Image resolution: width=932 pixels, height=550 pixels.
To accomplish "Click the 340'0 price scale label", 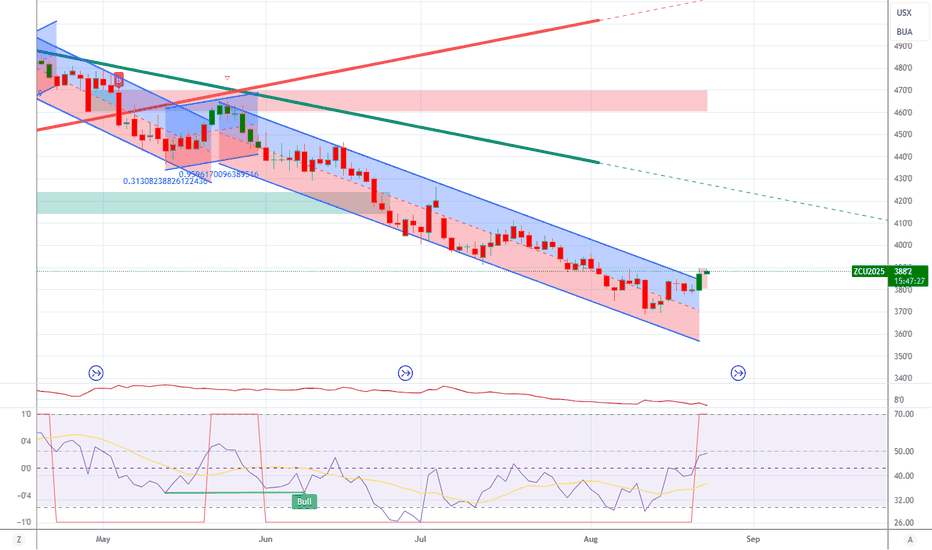I will tap(903, 378).
